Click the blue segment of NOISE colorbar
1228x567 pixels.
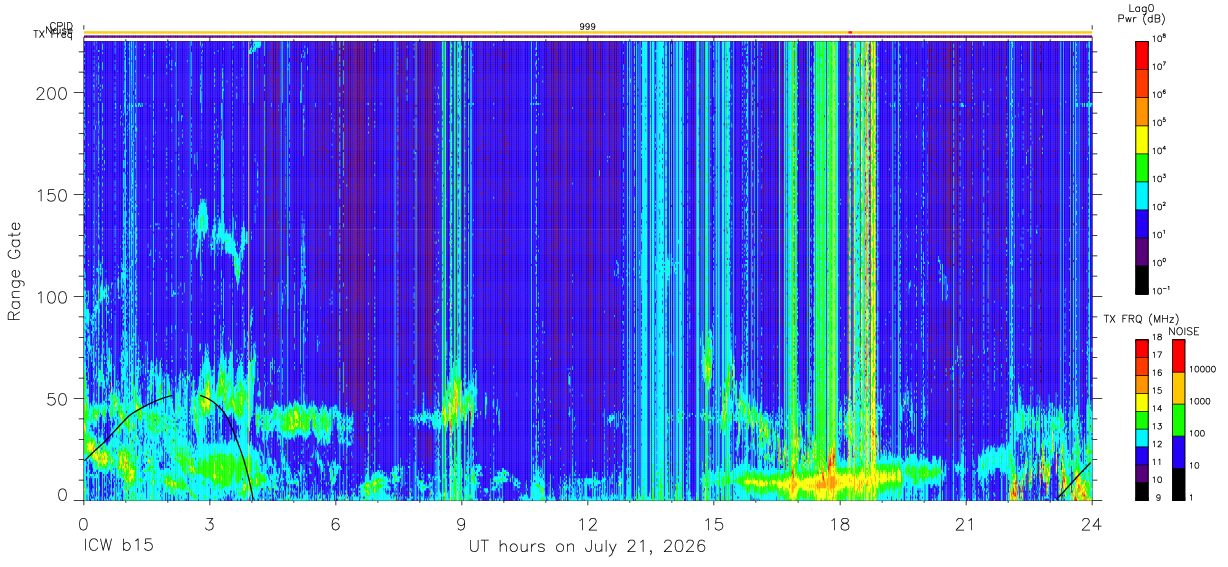(1178, 452)
